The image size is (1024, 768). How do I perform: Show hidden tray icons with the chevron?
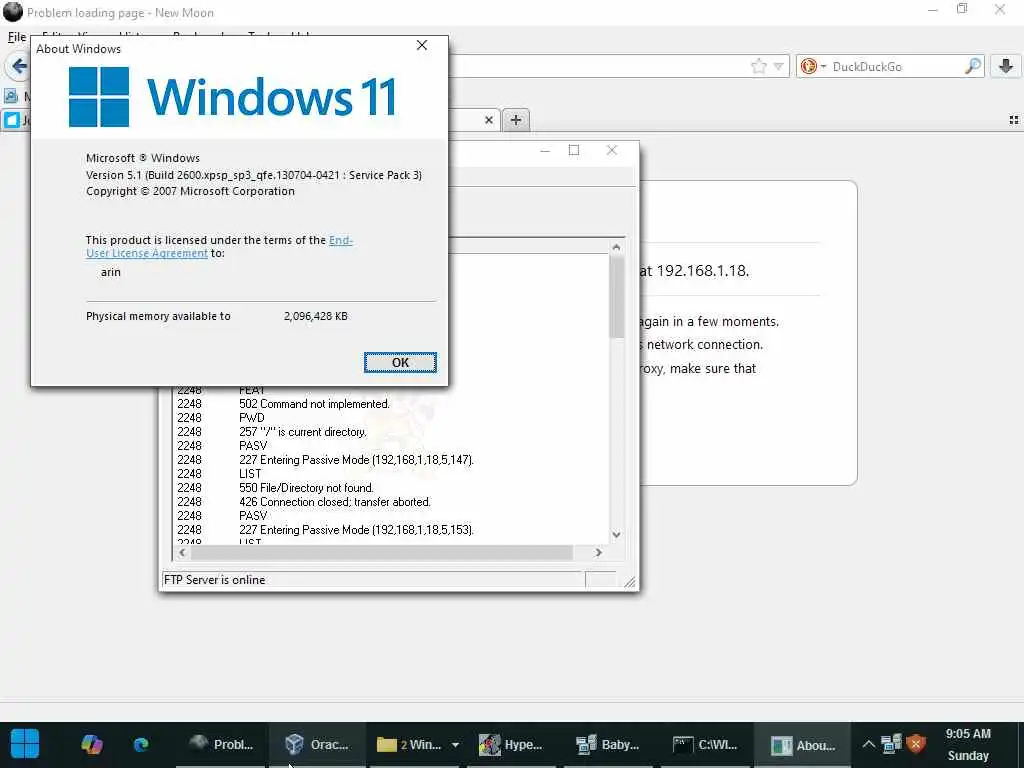[868, 744]
